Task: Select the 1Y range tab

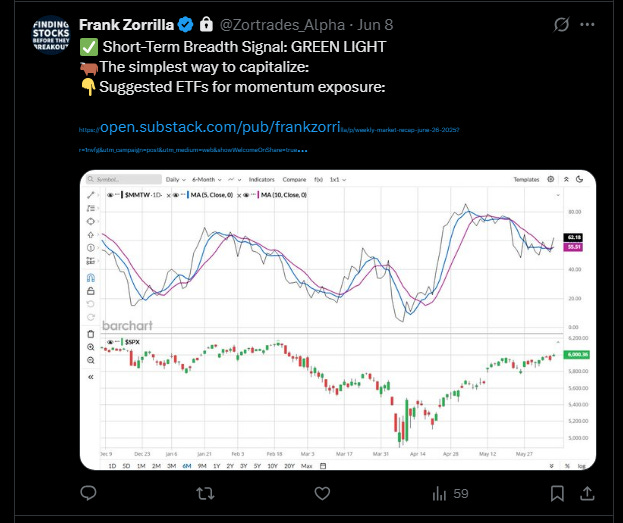Action: coord(217,466)
